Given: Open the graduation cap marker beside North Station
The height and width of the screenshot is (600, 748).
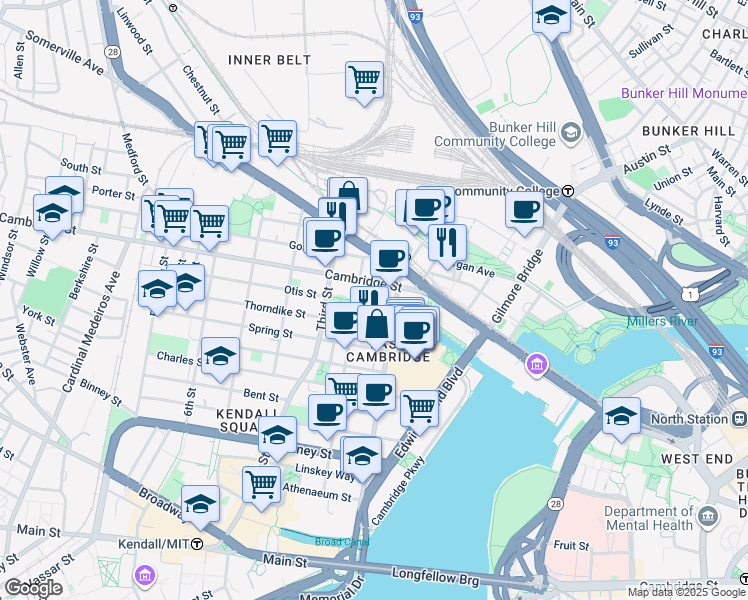Looking at the screenshot, I should (x=621, y=415).
